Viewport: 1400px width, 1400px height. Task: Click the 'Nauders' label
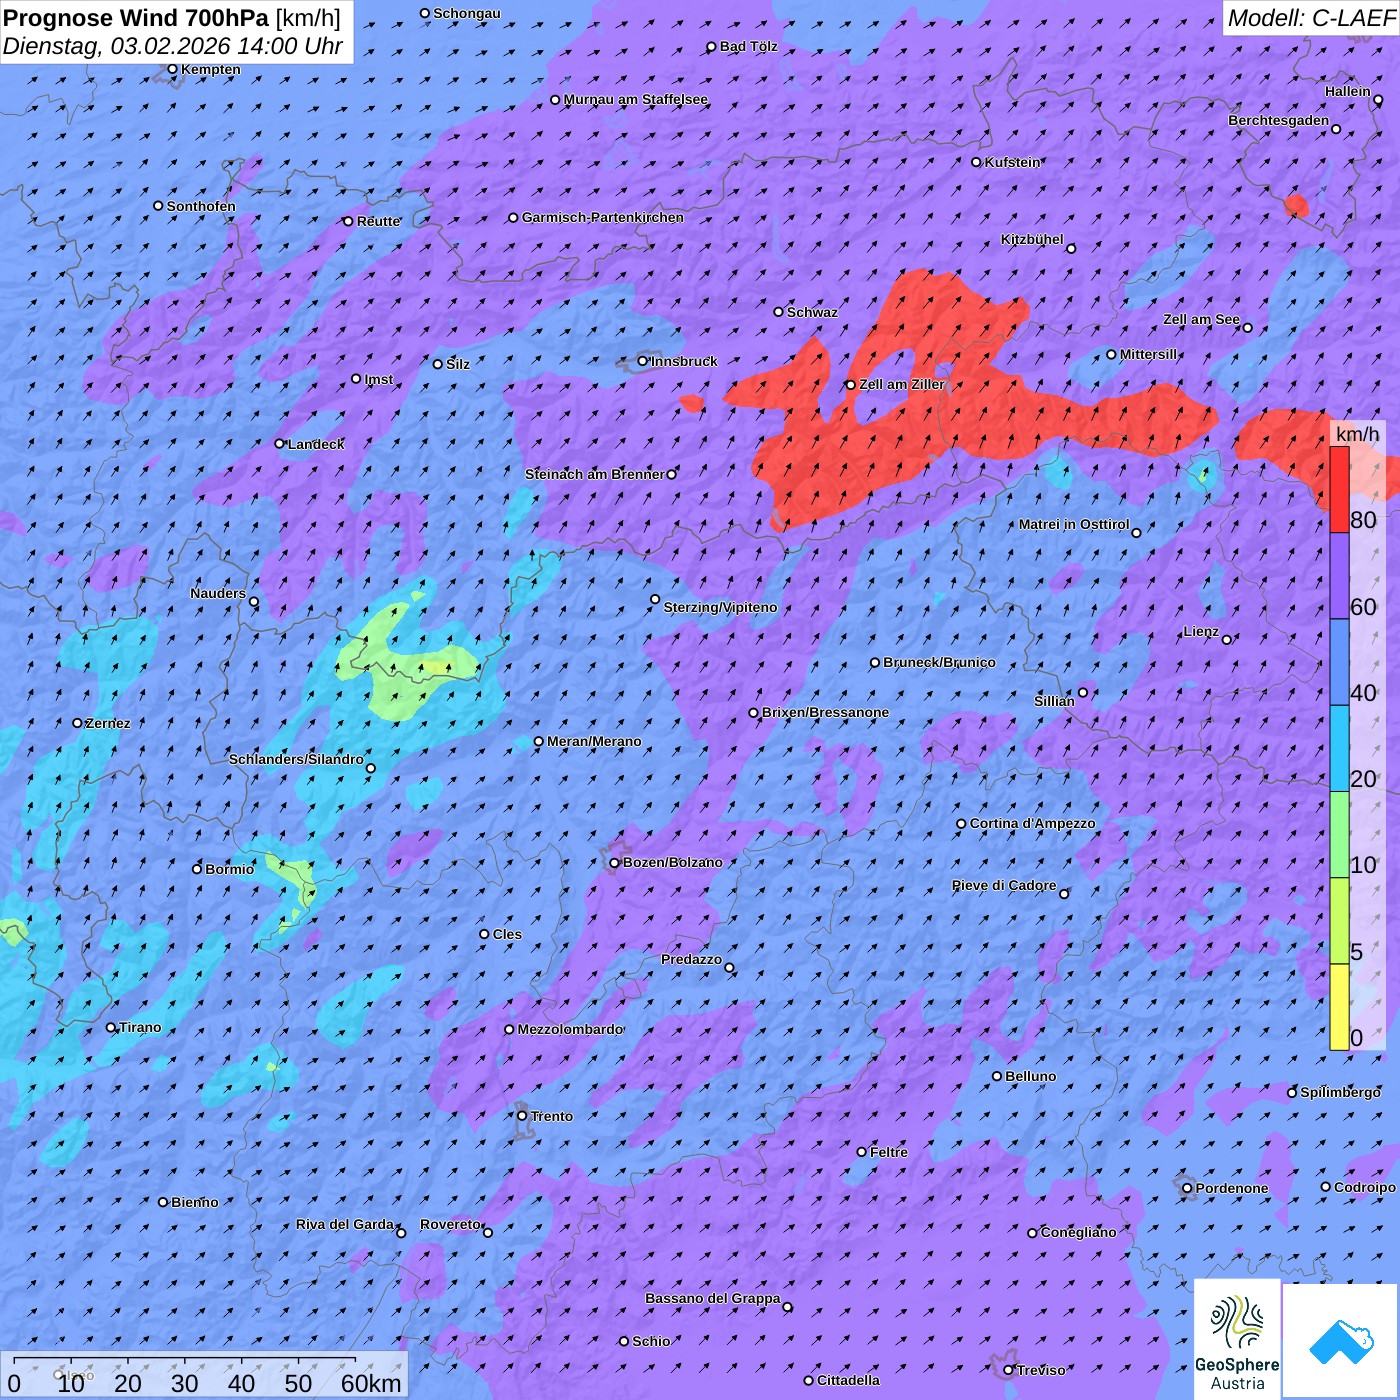218,593
